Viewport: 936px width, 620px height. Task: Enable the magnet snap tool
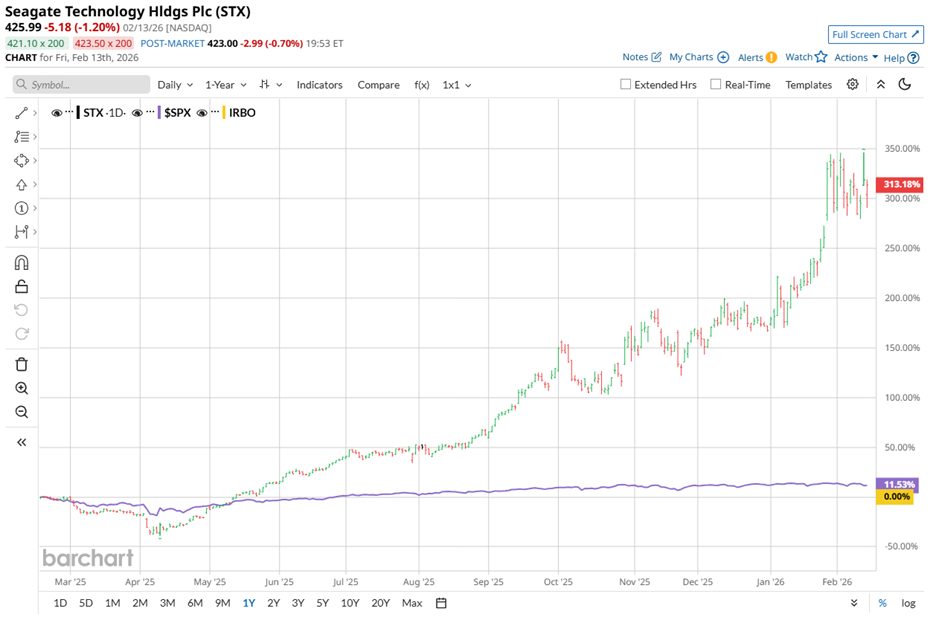tap(20, 262)
